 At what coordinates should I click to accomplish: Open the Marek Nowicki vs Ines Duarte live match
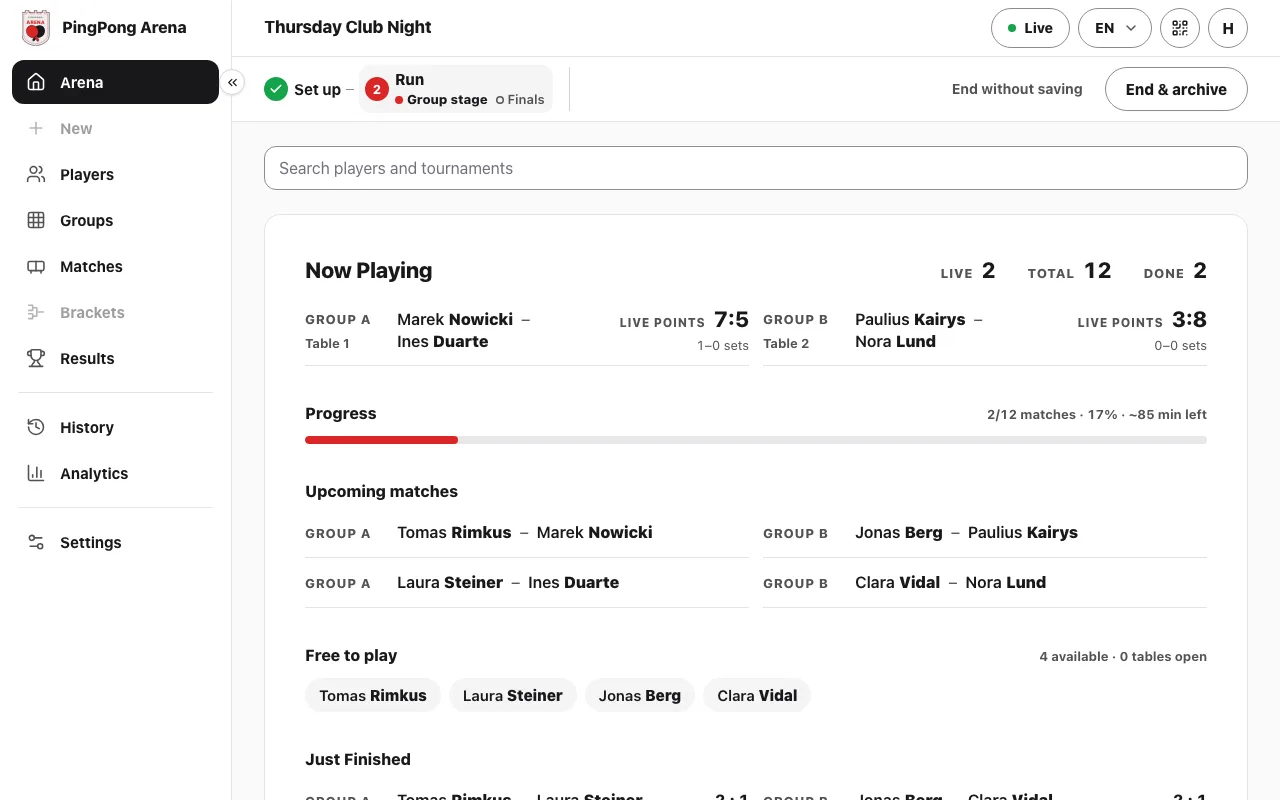click(527, 331)
